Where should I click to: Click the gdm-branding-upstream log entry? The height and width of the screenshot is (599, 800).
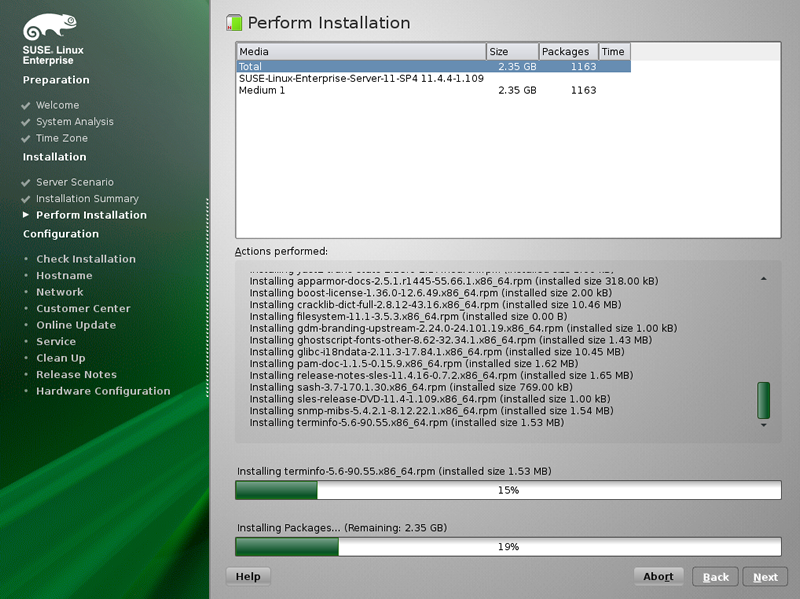[463, 328]
